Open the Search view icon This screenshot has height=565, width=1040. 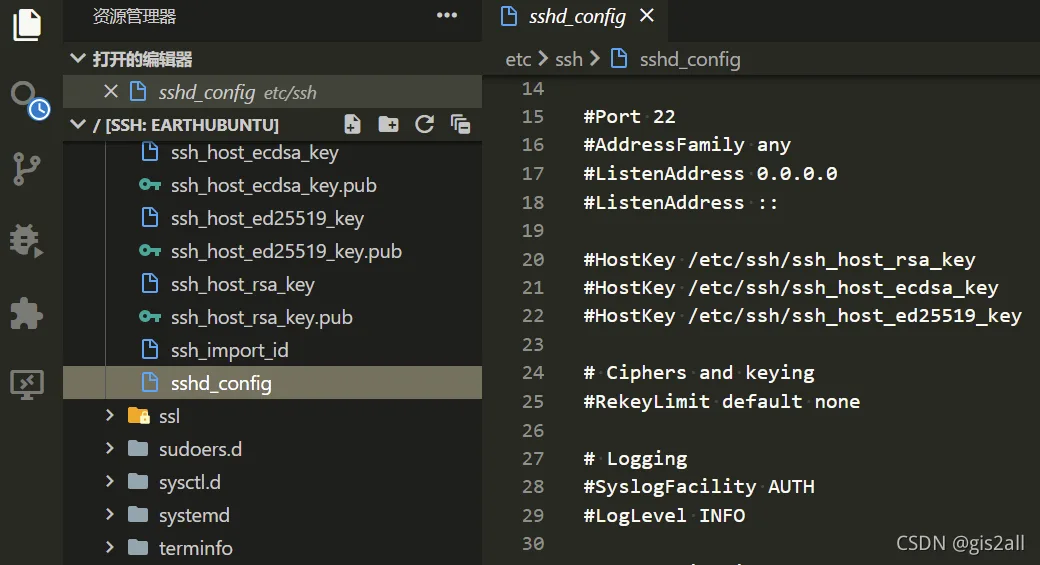coord(30,100)
